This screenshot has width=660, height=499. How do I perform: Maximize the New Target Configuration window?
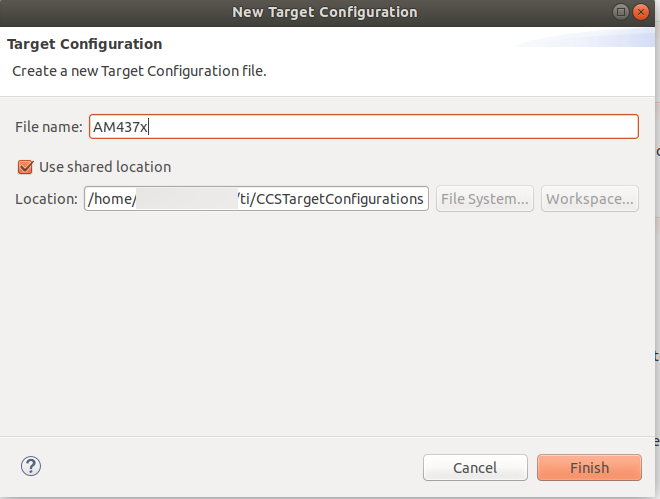[621, 12]
